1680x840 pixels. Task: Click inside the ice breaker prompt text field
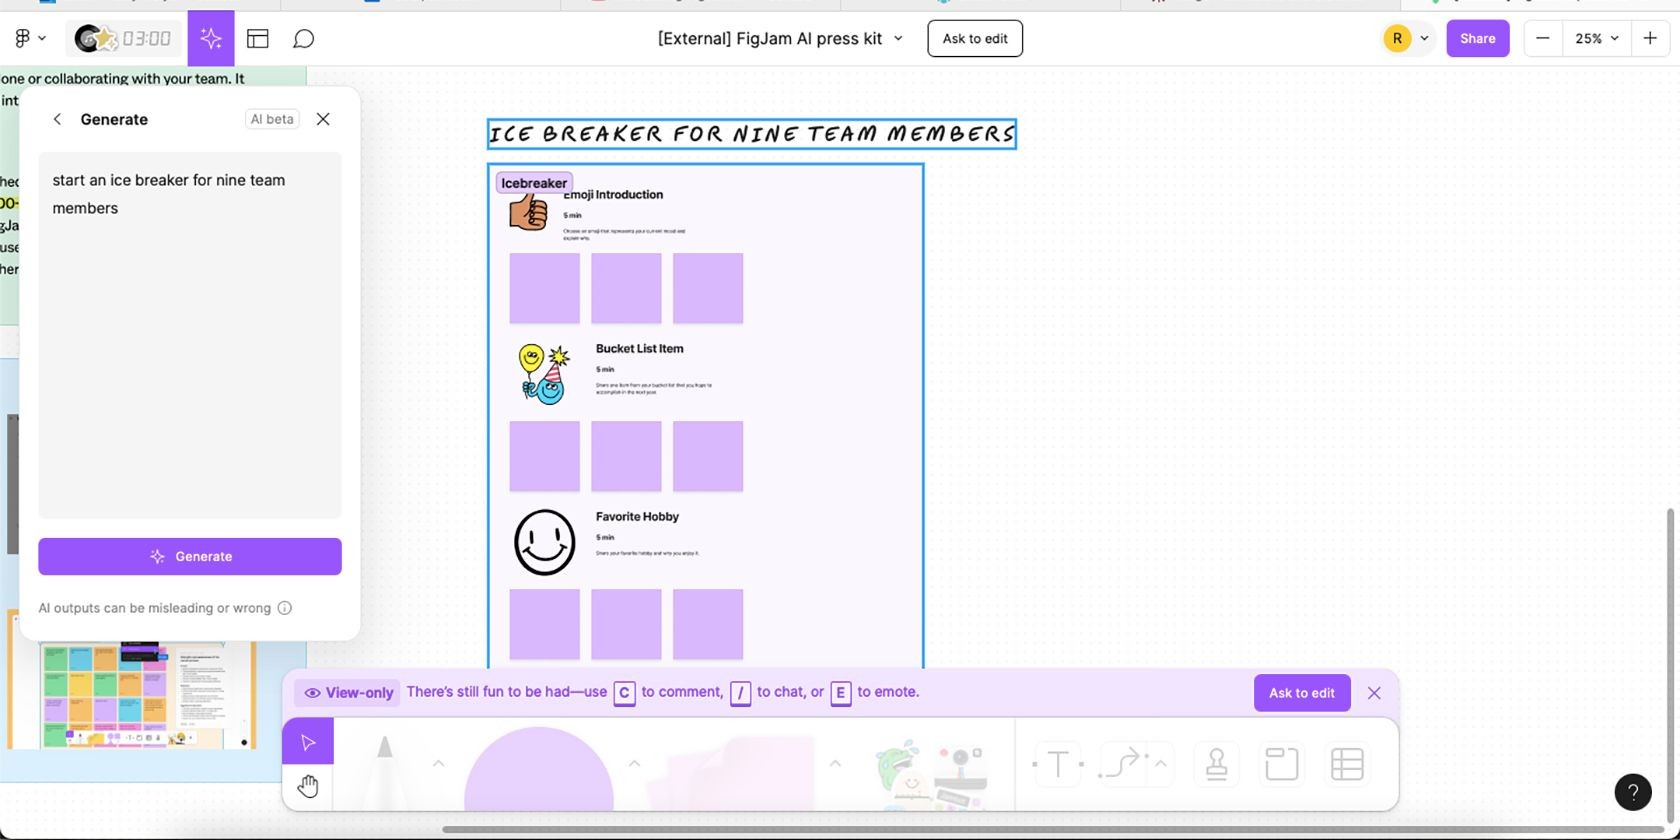click(x=190, y=335)
